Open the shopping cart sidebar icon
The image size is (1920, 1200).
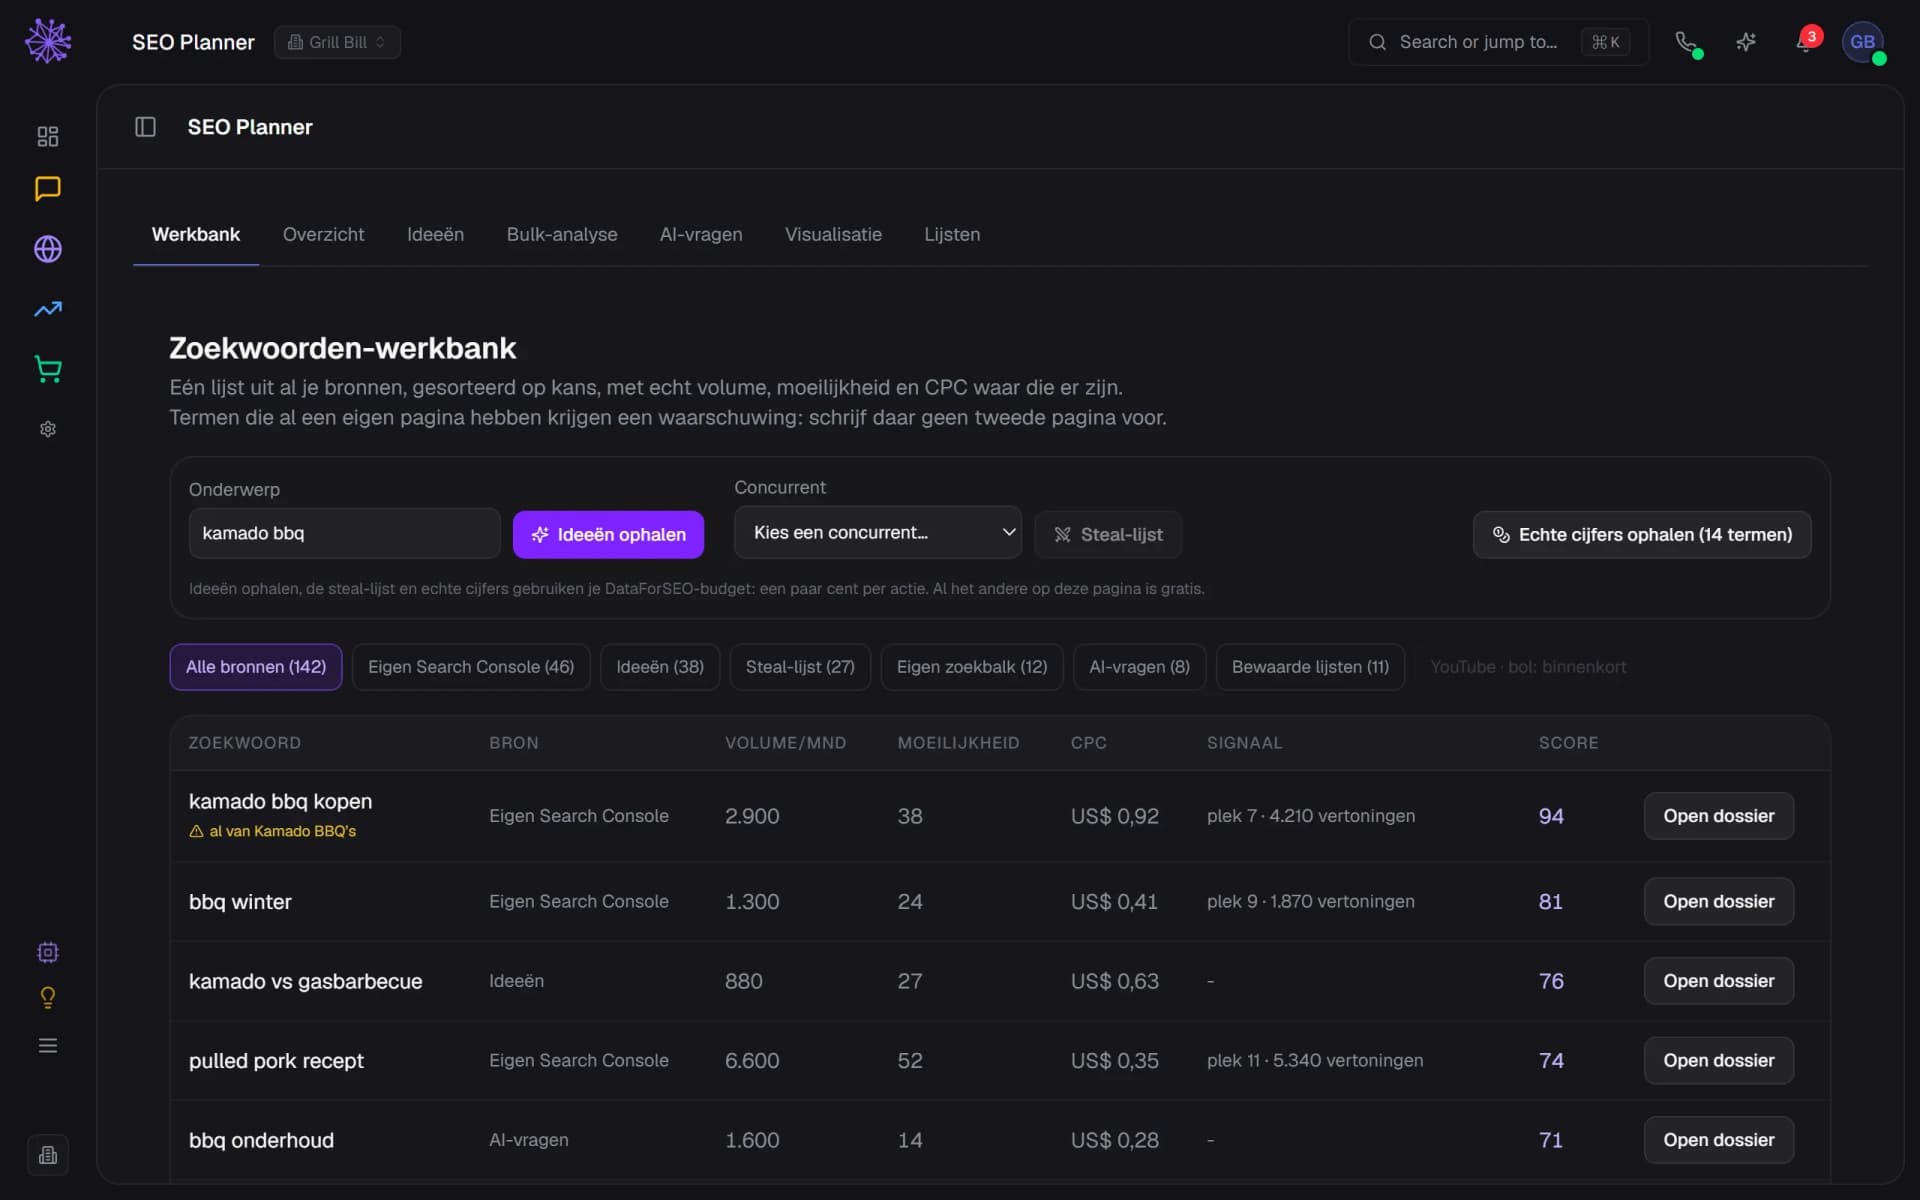pyautogui.click(x=47, y=369)
